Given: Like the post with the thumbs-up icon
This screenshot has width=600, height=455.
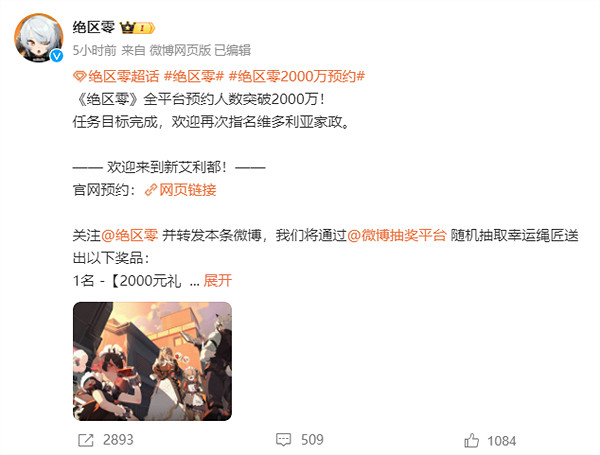Looking at the screenshot, I should pyautogui.click(x=471, y=440).
